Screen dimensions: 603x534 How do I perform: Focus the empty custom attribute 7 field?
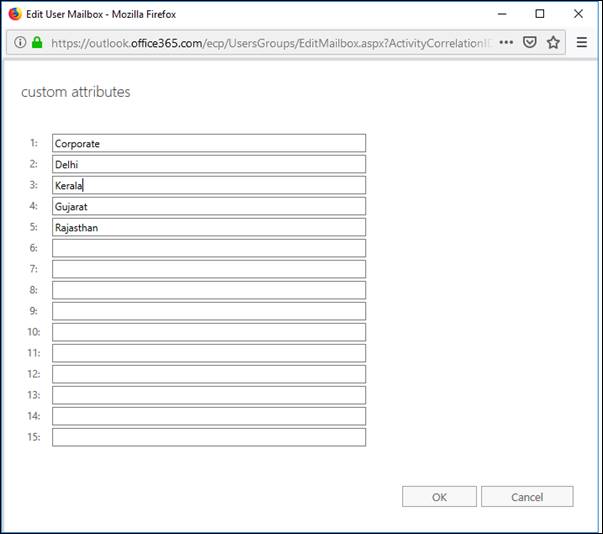(209, 269)
